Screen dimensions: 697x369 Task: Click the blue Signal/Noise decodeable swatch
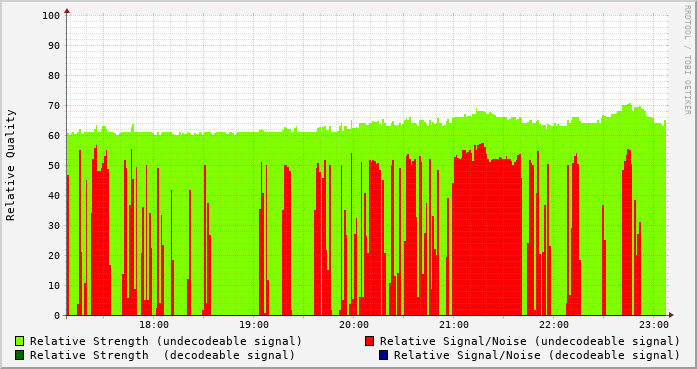pos(384,355)
